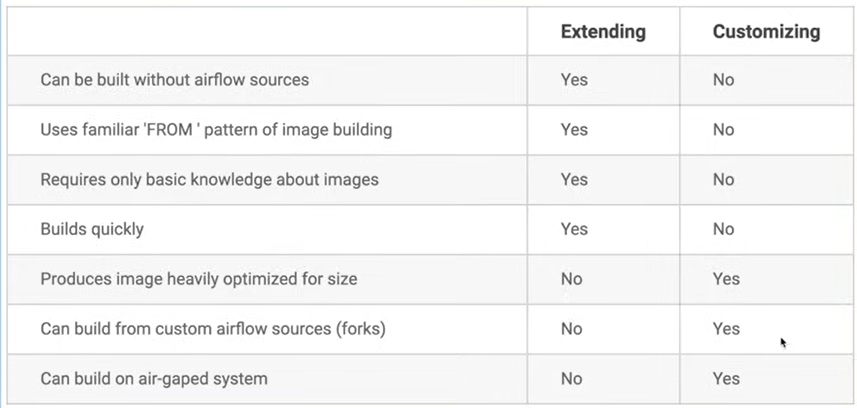Viewport: 857px width, 408px height.
Task: Click the Extending column header
Action: [603, 32]
